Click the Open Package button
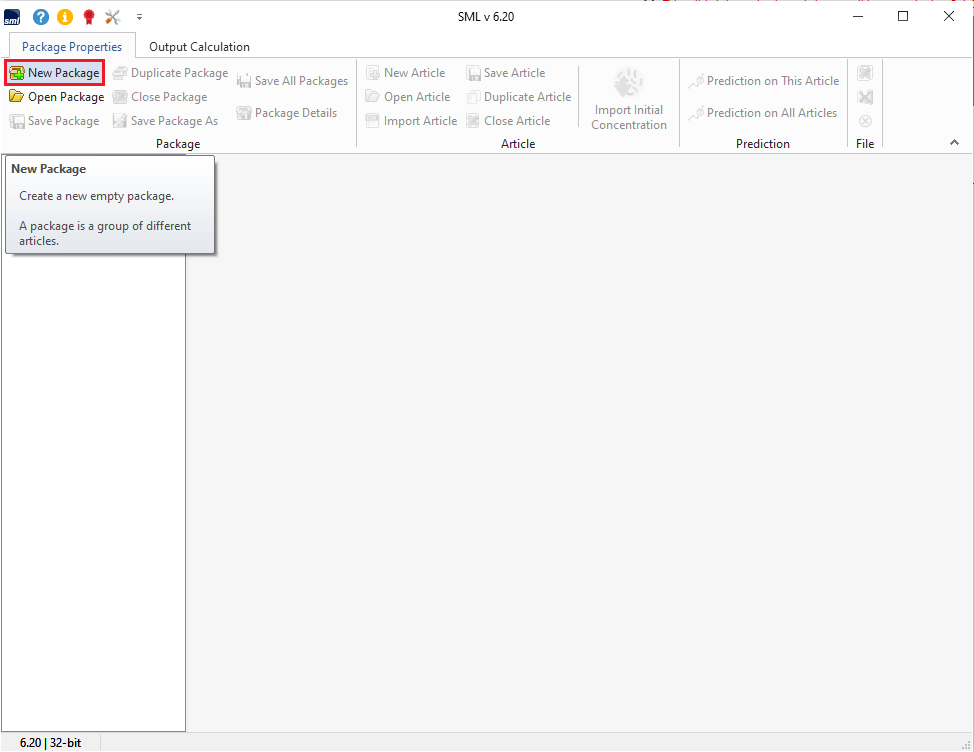974x752 pixels. click(x=57, y=97)
